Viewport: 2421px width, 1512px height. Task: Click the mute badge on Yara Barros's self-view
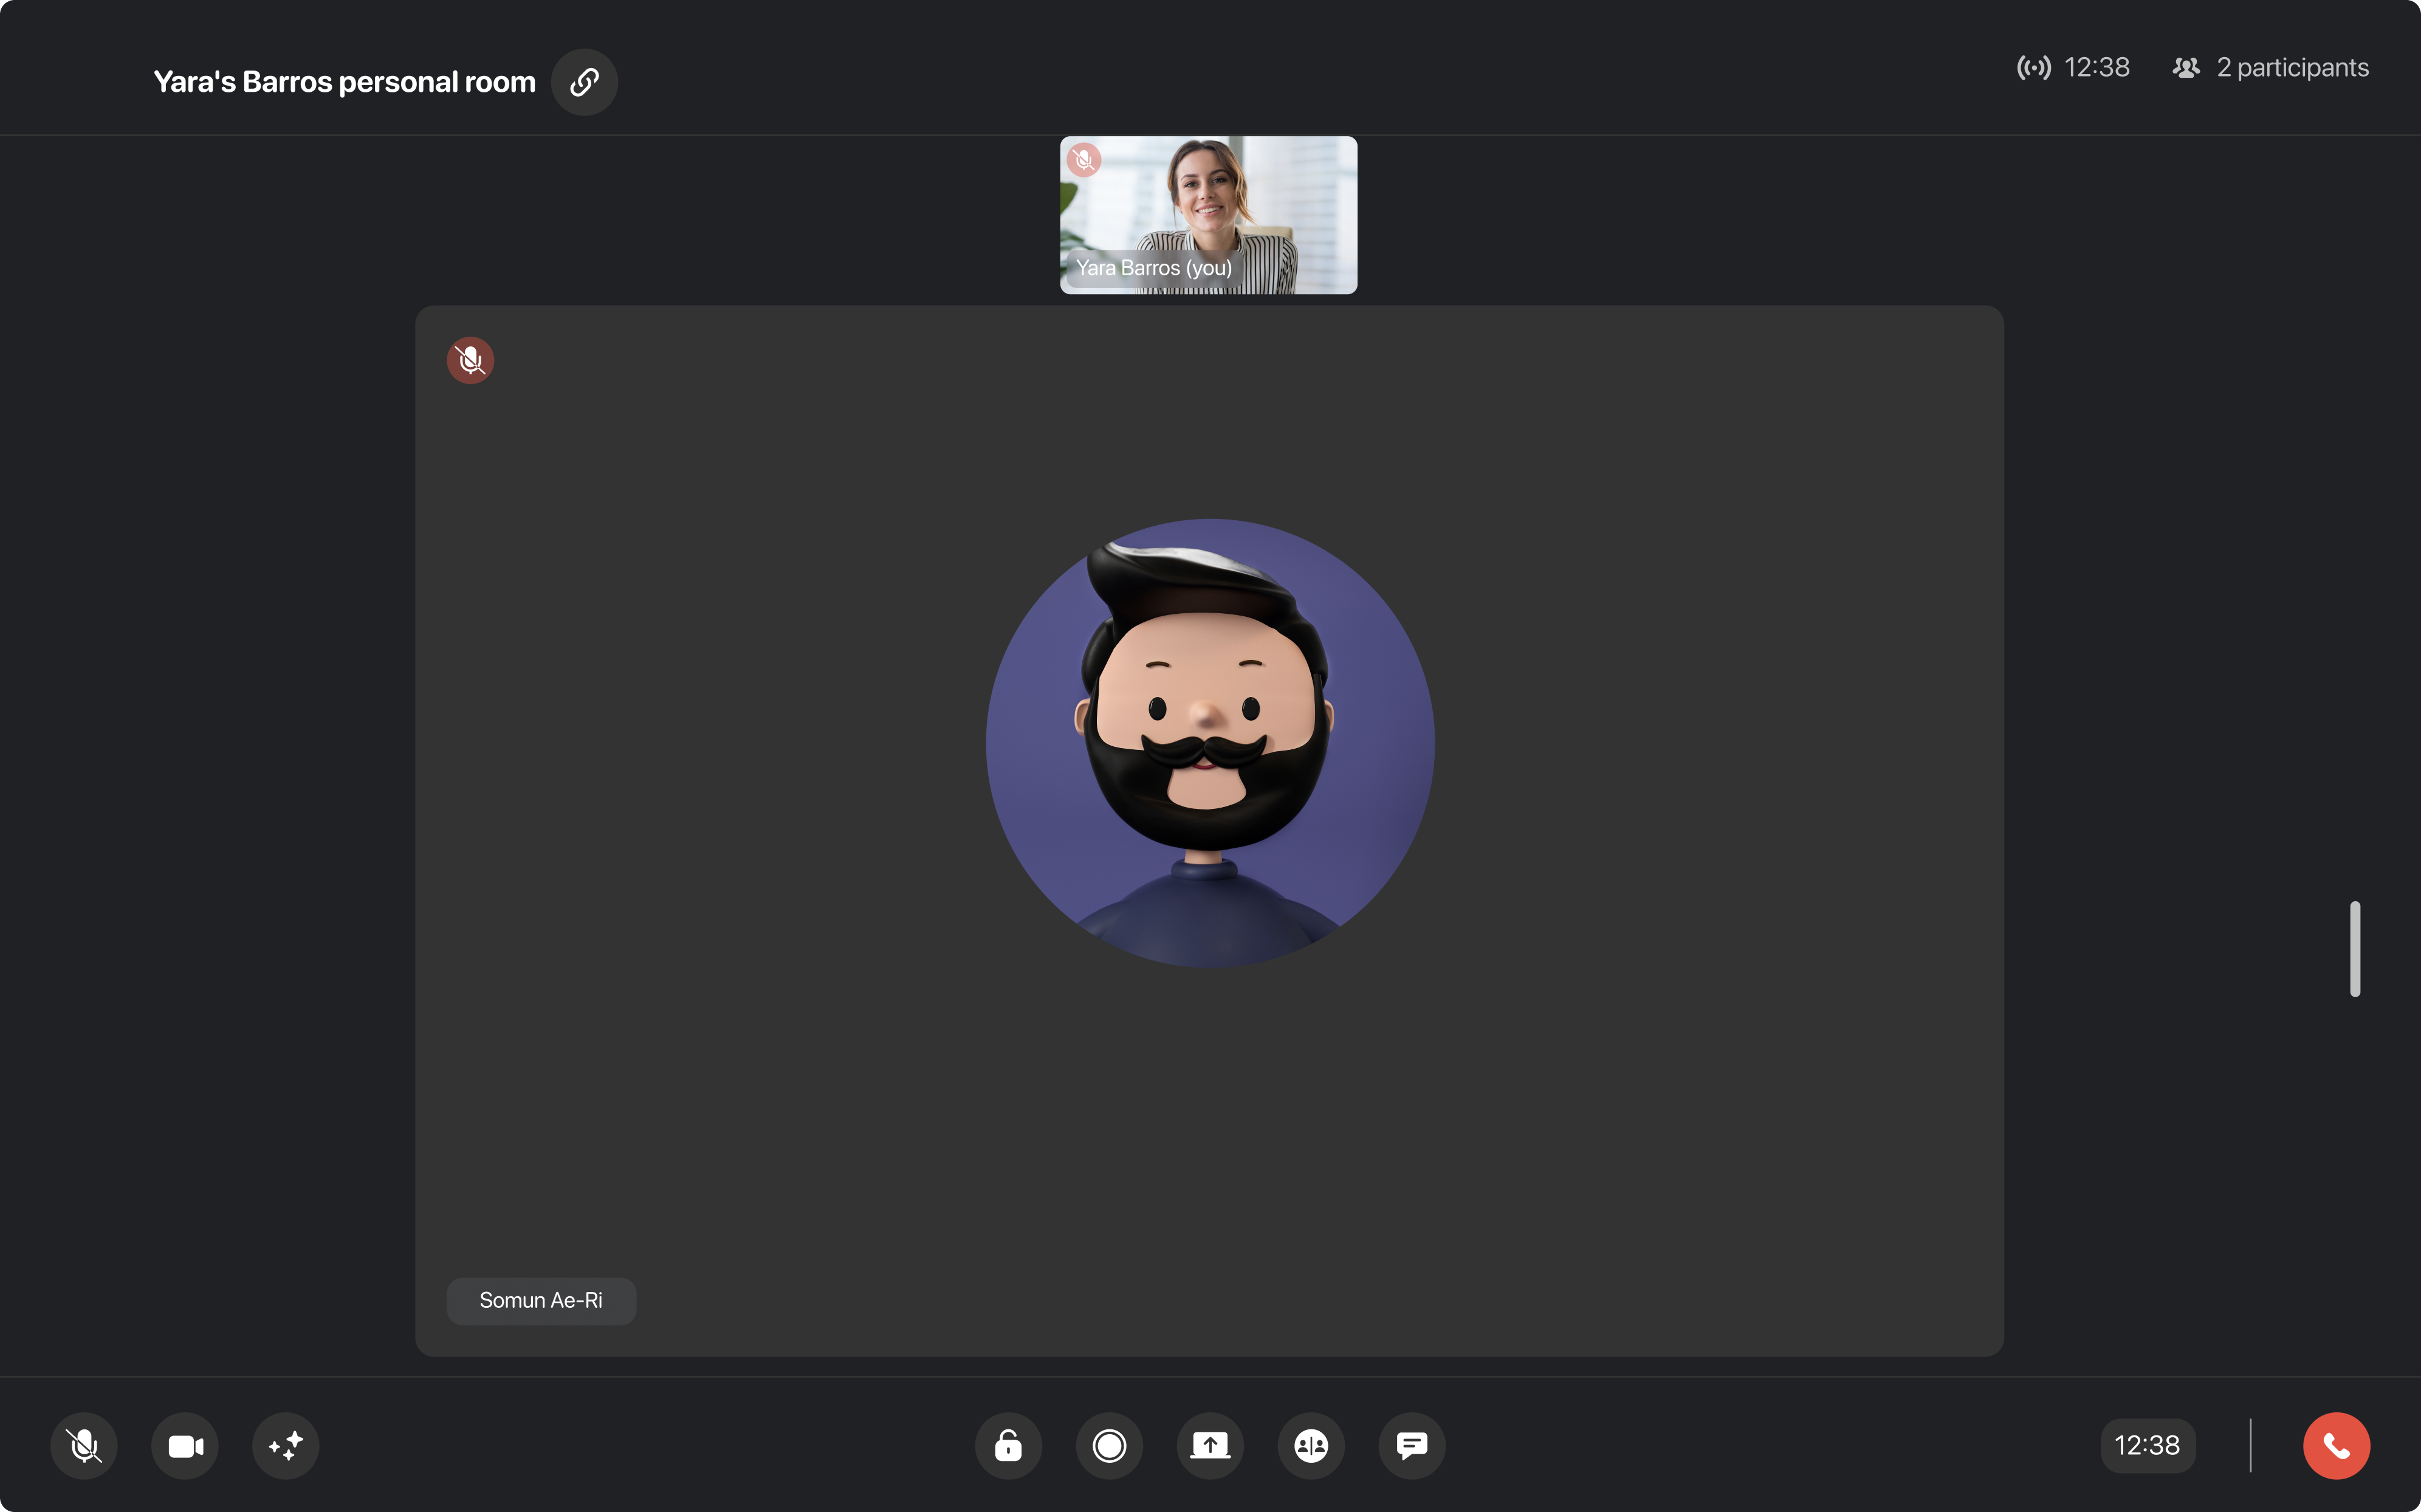(1083, 159)
